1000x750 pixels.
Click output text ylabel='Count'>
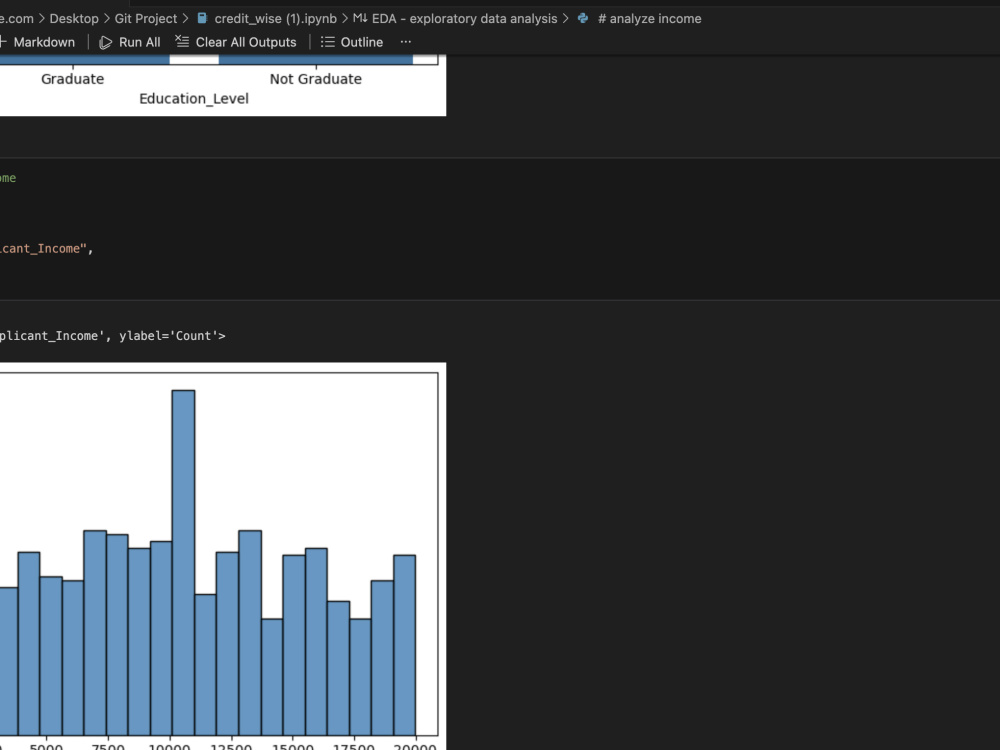pos(172,336)
